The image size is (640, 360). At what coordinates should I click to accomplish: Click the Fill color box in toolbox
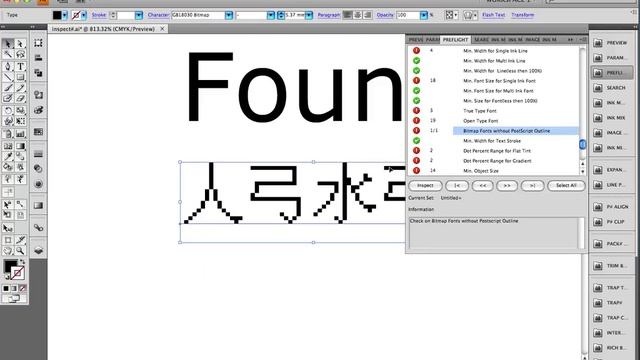[x=10, y=266]
